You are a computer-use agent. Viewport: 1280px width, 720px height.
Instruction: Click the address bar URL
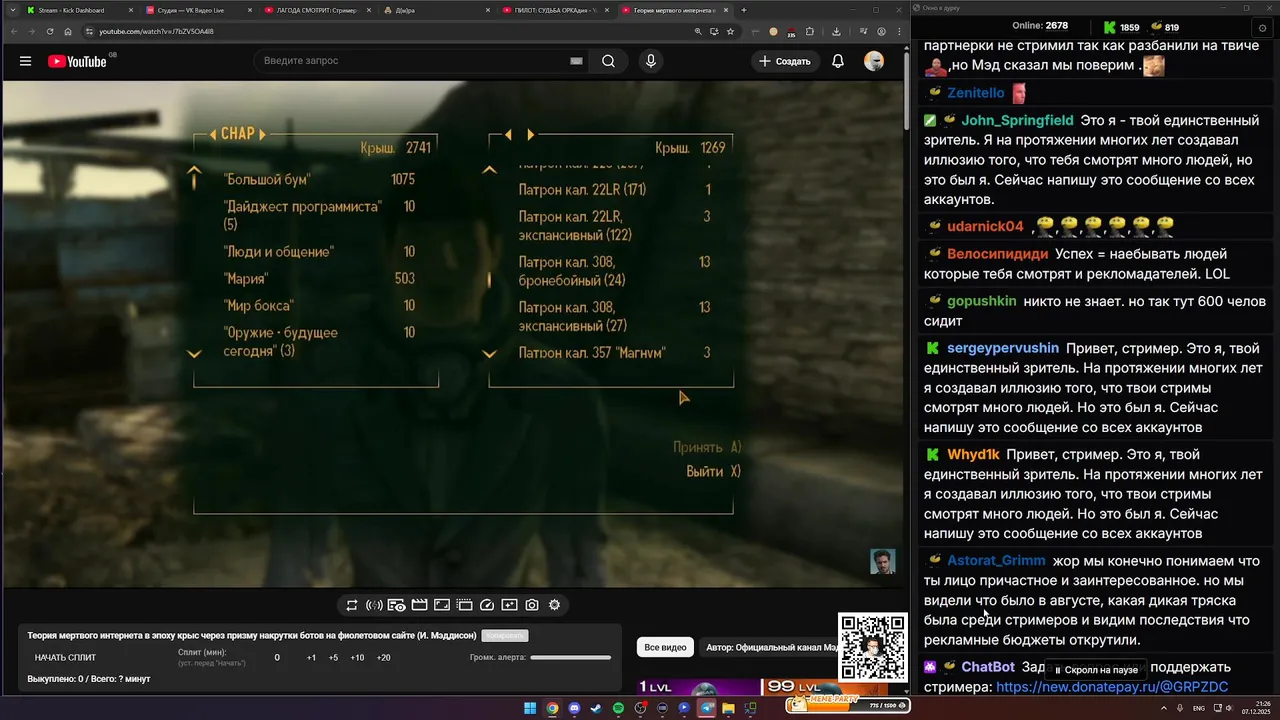(157, 31)
